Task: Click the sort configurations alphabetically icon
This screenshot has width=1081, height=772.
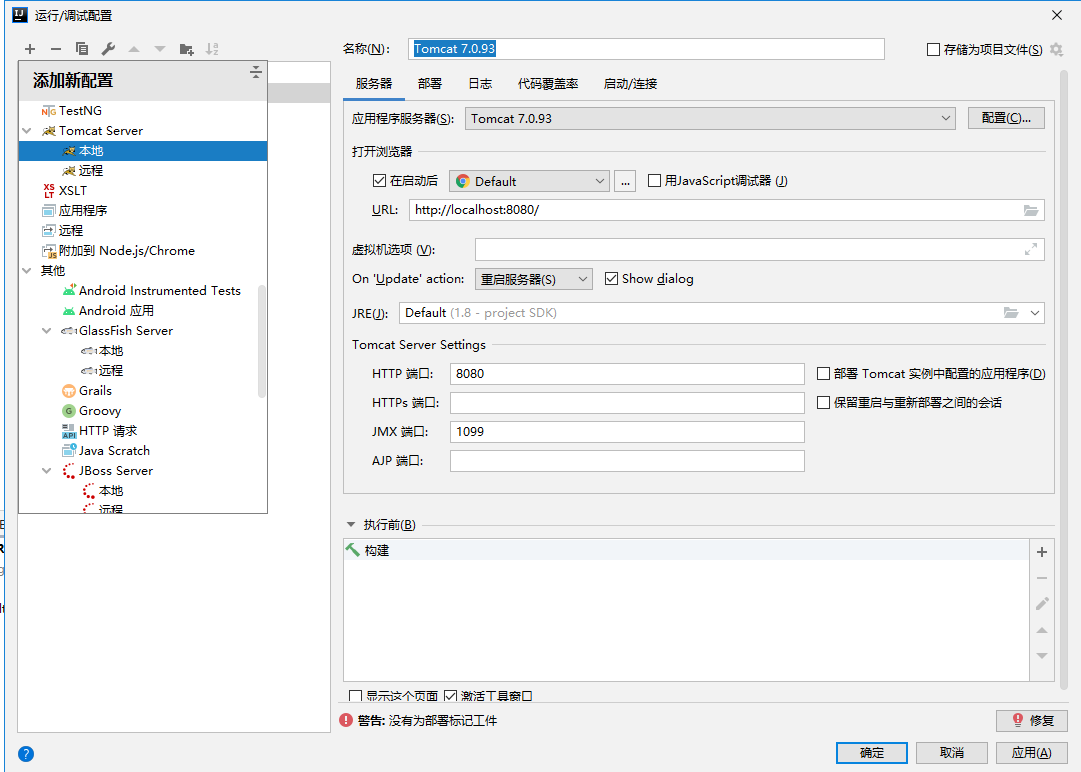Action: click(212, 49)
